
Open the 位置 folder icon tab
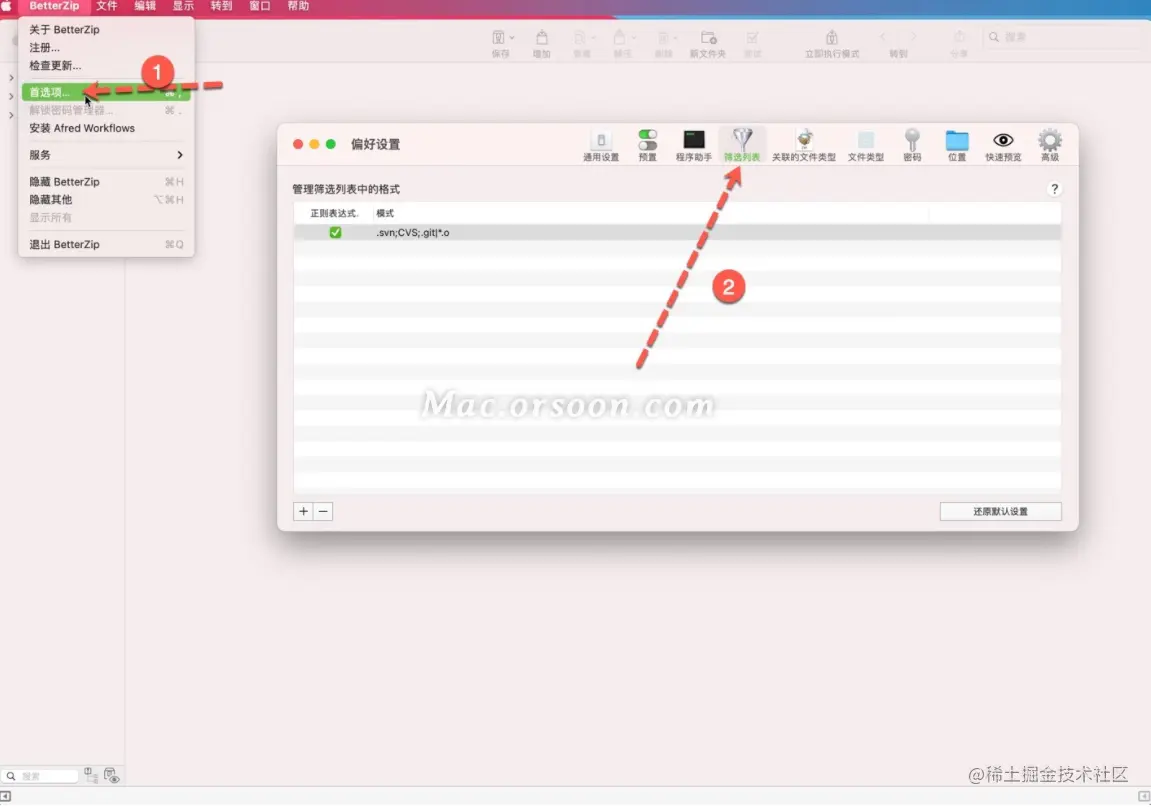(x=956, y=145)
